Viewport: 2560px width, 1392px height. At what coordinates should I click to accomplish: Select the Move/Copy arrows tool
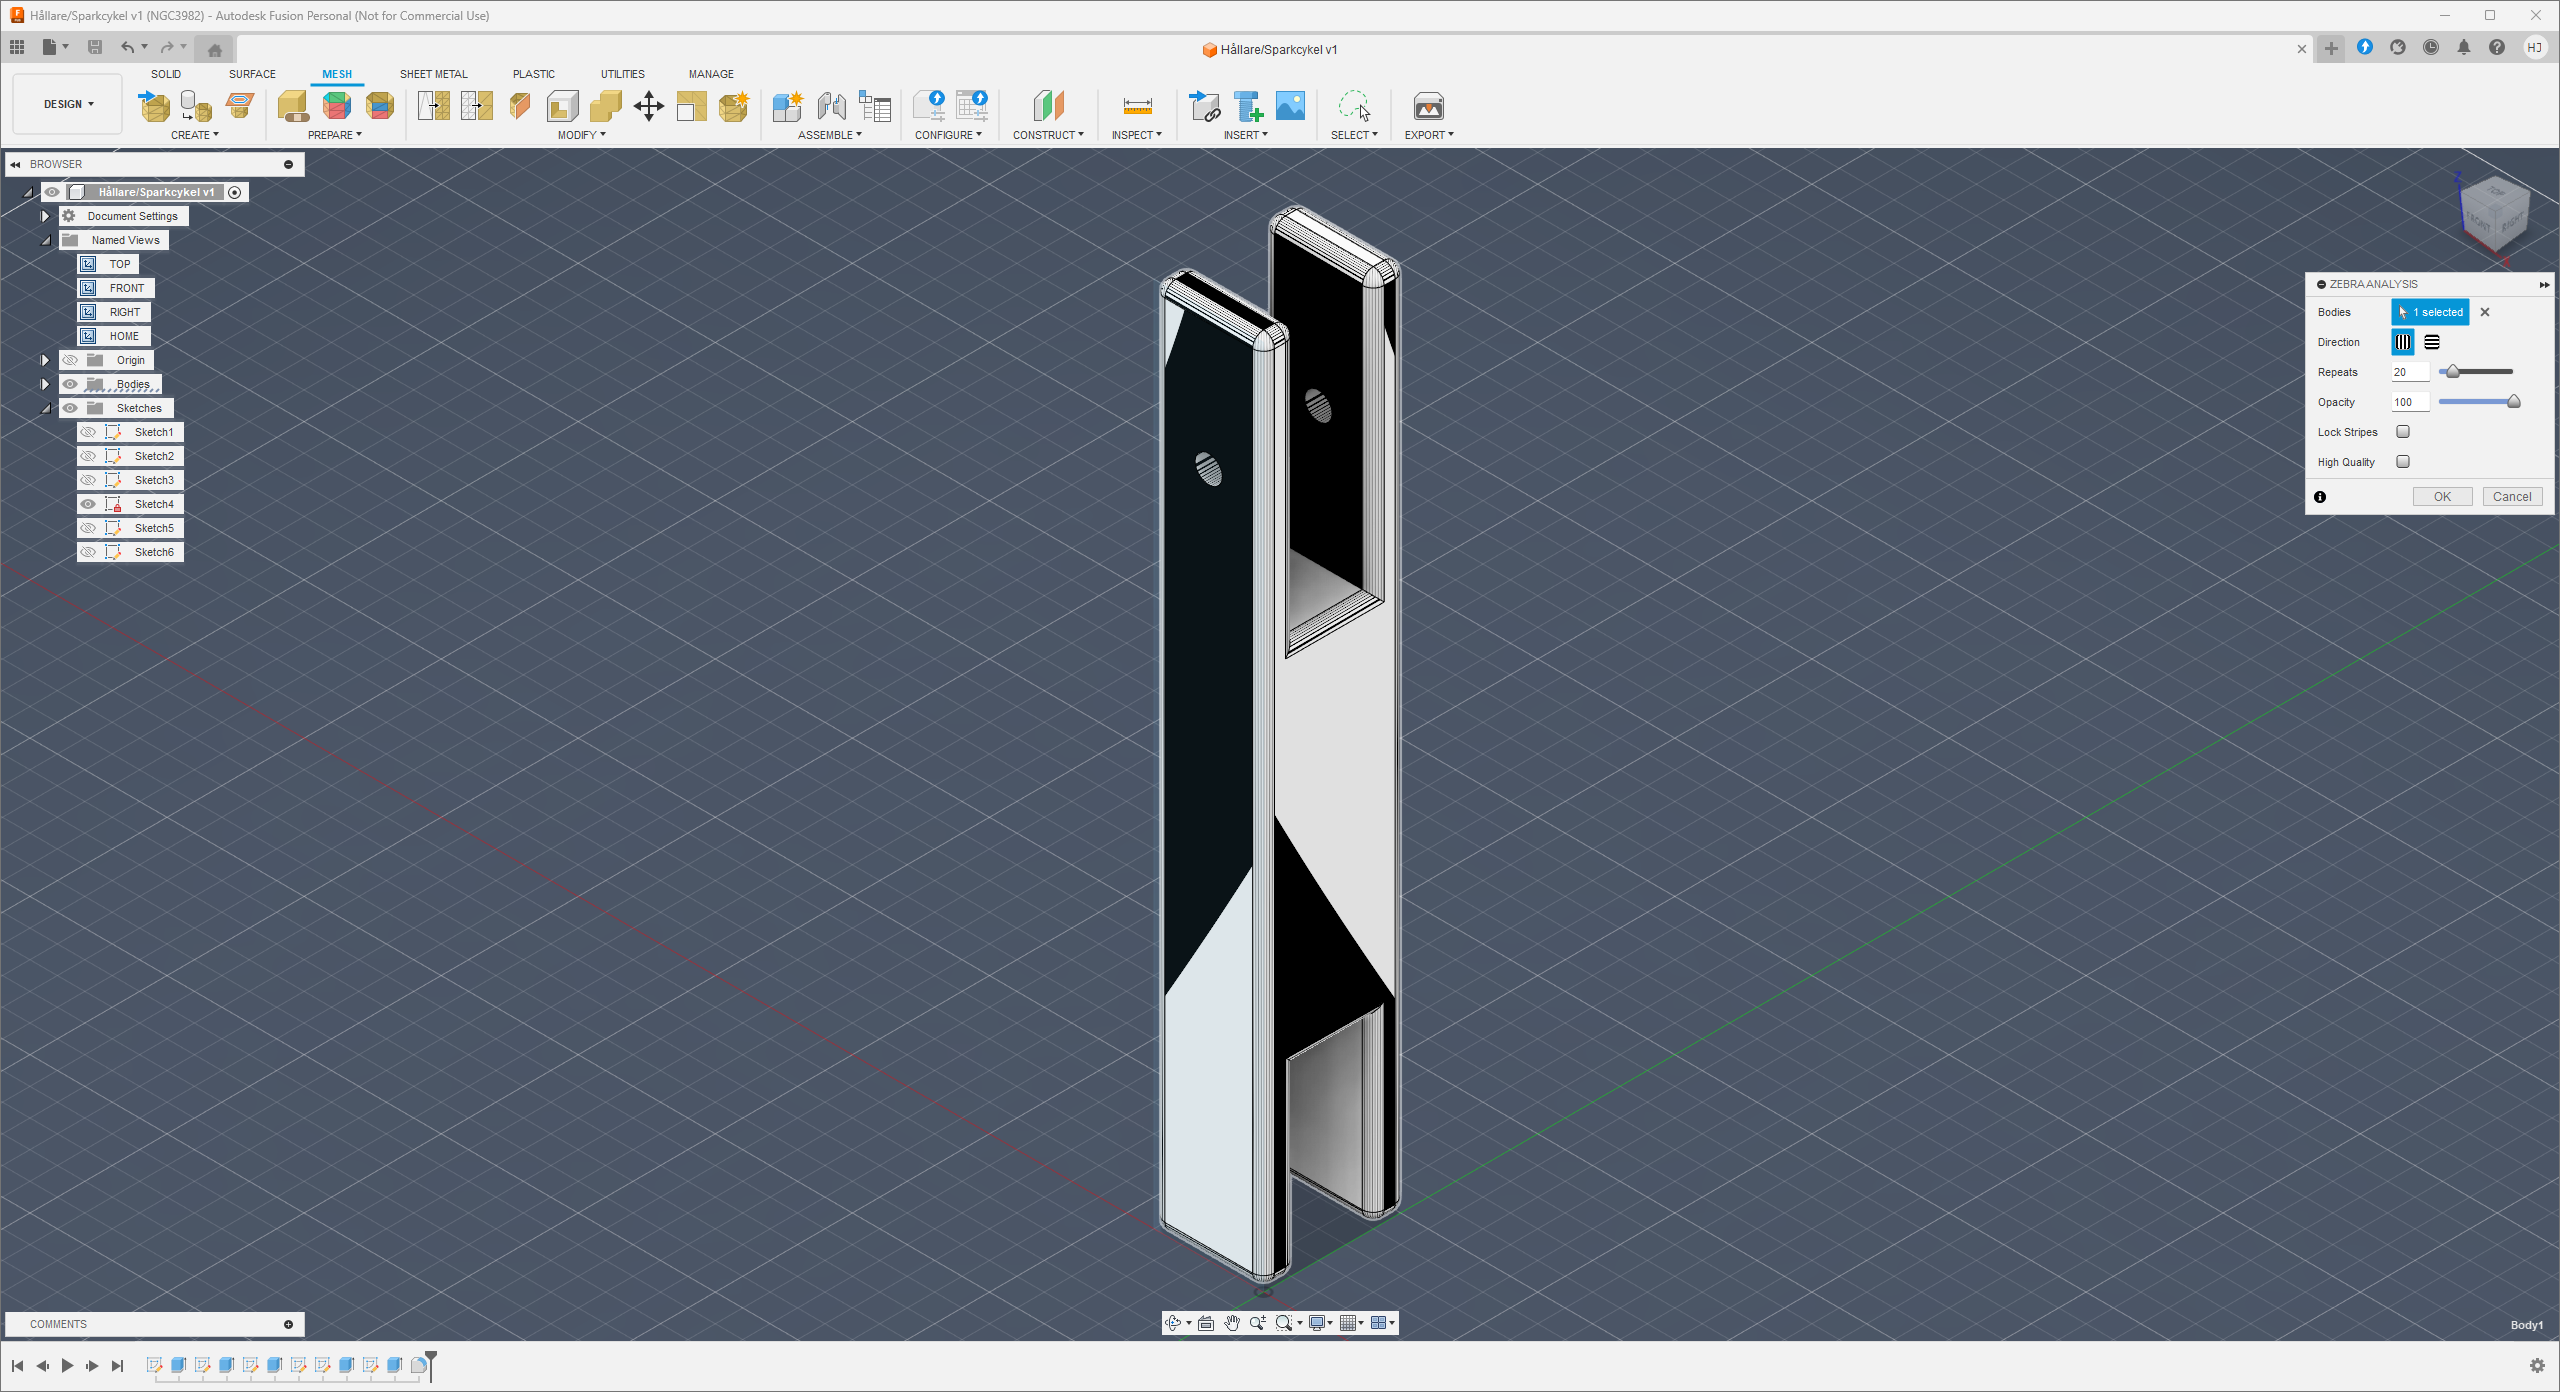(649, 106)
